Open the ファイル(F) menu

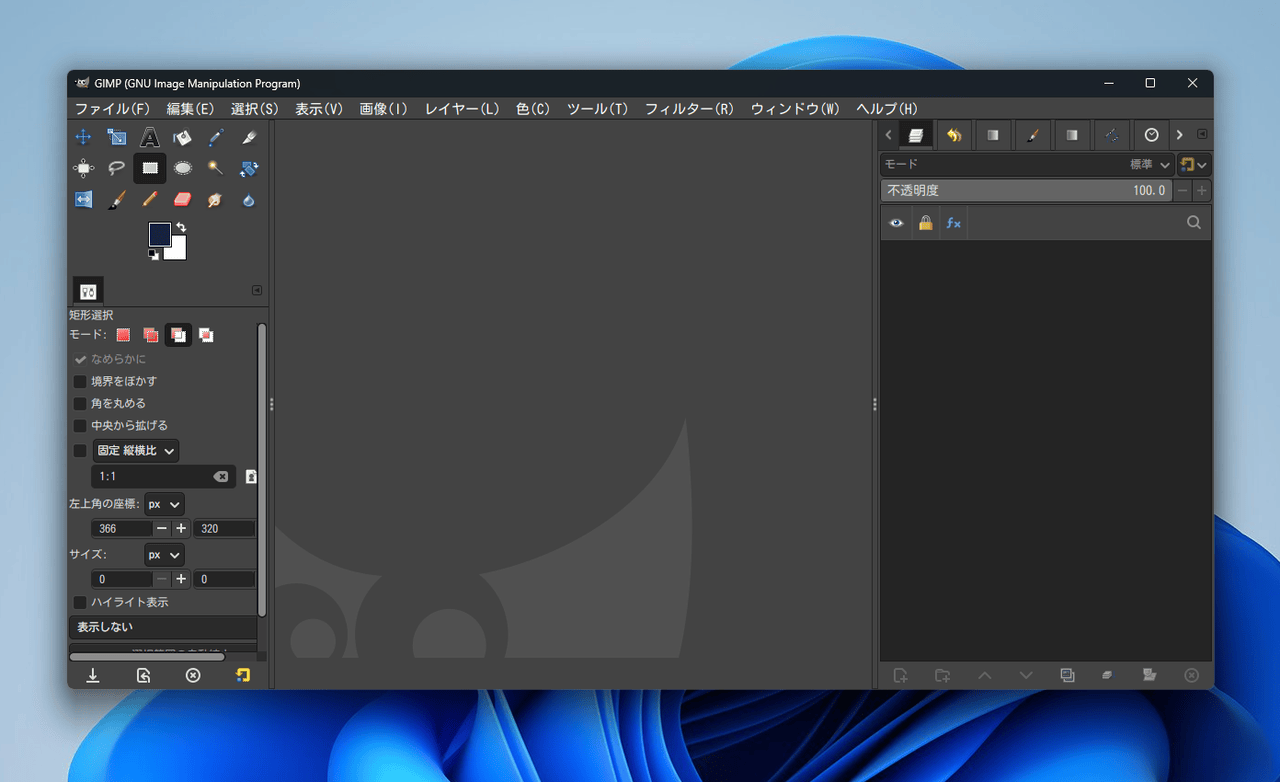112,109
